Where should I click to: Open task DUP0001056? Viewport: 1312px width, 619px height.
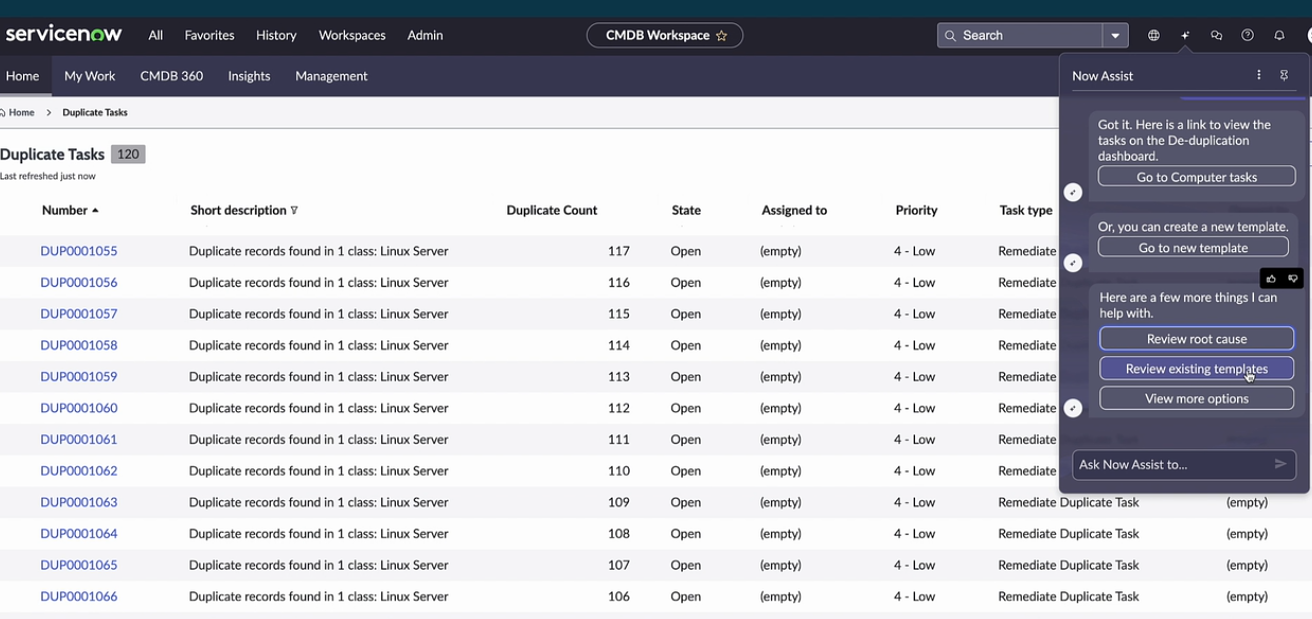pos(79,282)
